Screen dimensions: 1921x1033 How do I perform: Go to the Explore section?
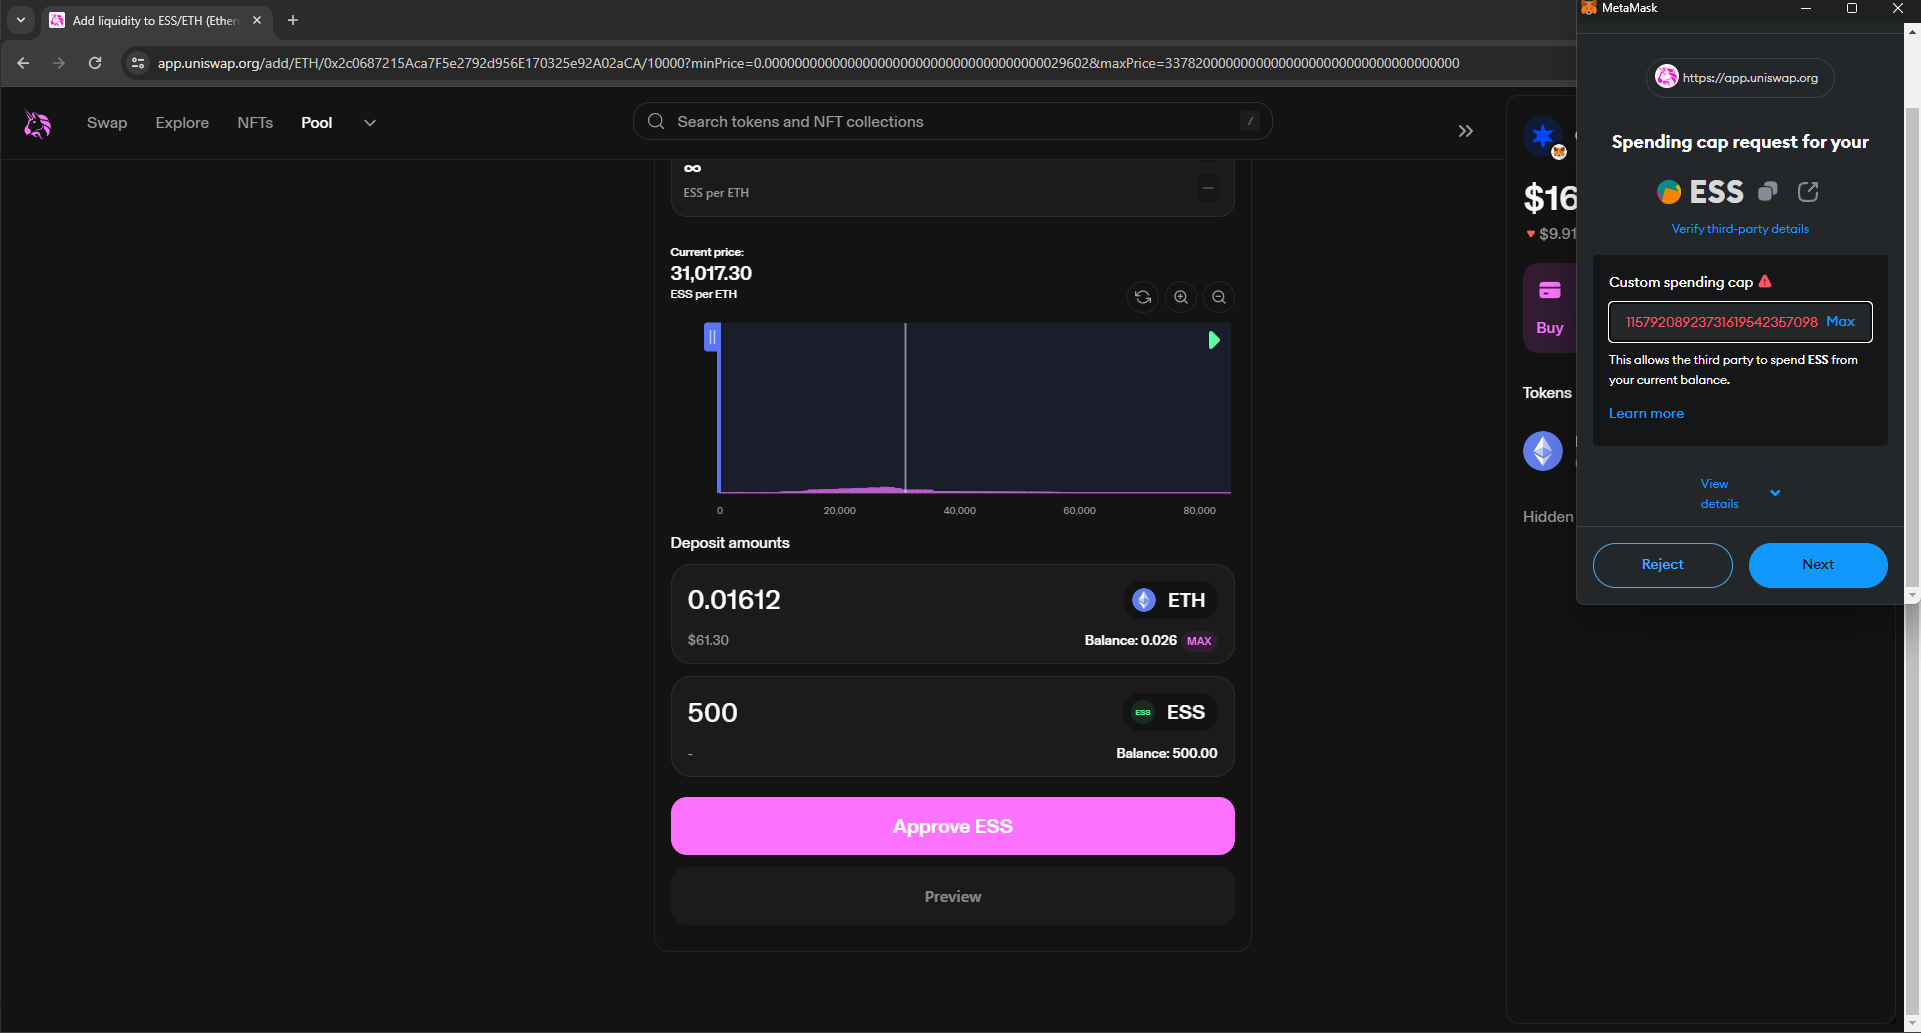pyautogui.click(x=182, y=123)
